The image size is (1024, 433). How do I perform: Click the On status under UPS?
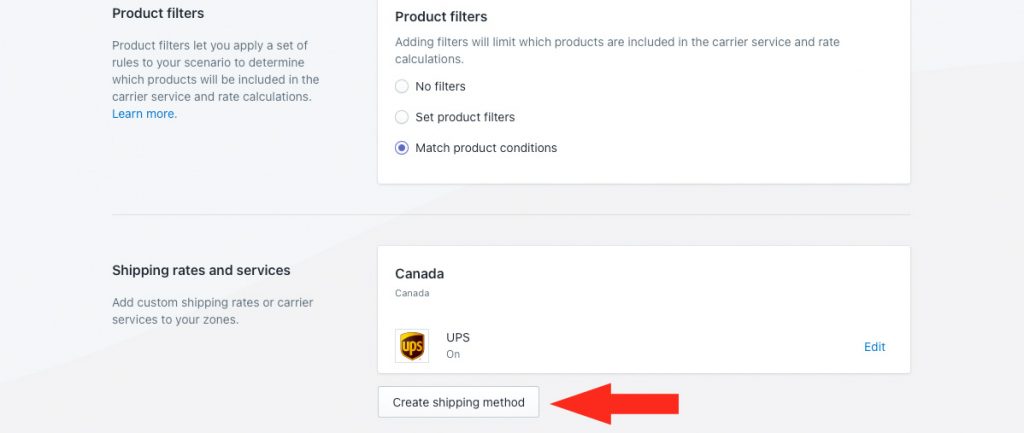[453, 354]
